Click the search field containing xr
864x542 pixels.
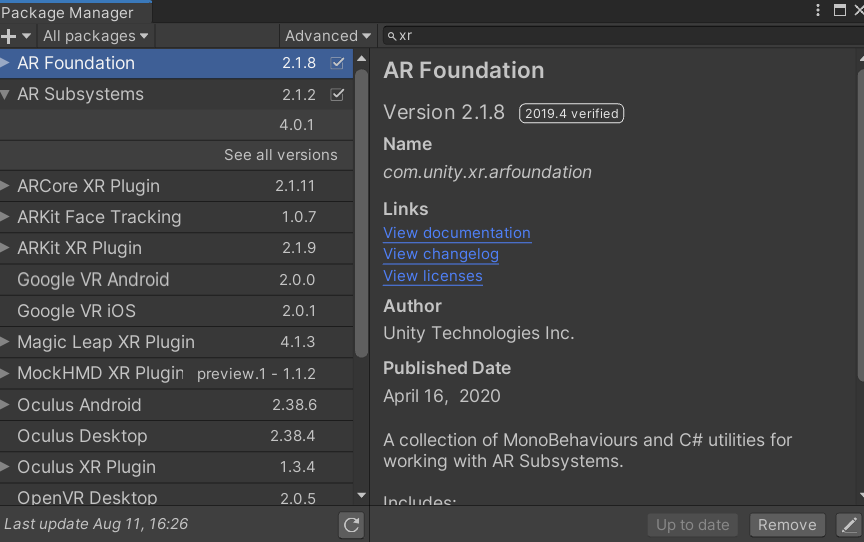pyautogui.click(x=623, y=36)
